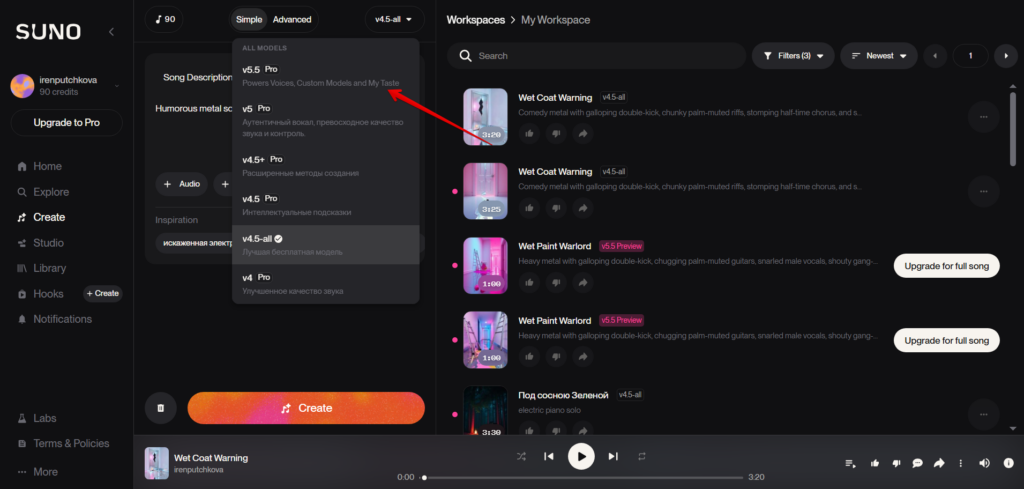Open player bar vertical dots menu

pyautogui.click(x=960, y=464)
